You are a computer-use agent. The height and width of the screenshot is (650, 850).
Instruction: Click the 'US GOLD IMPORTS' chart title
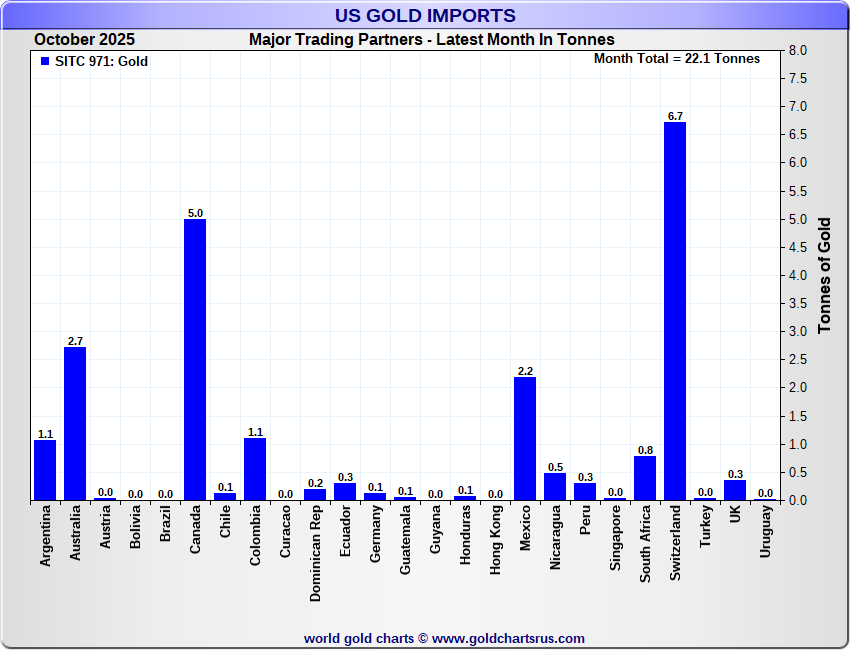[425, 16]
